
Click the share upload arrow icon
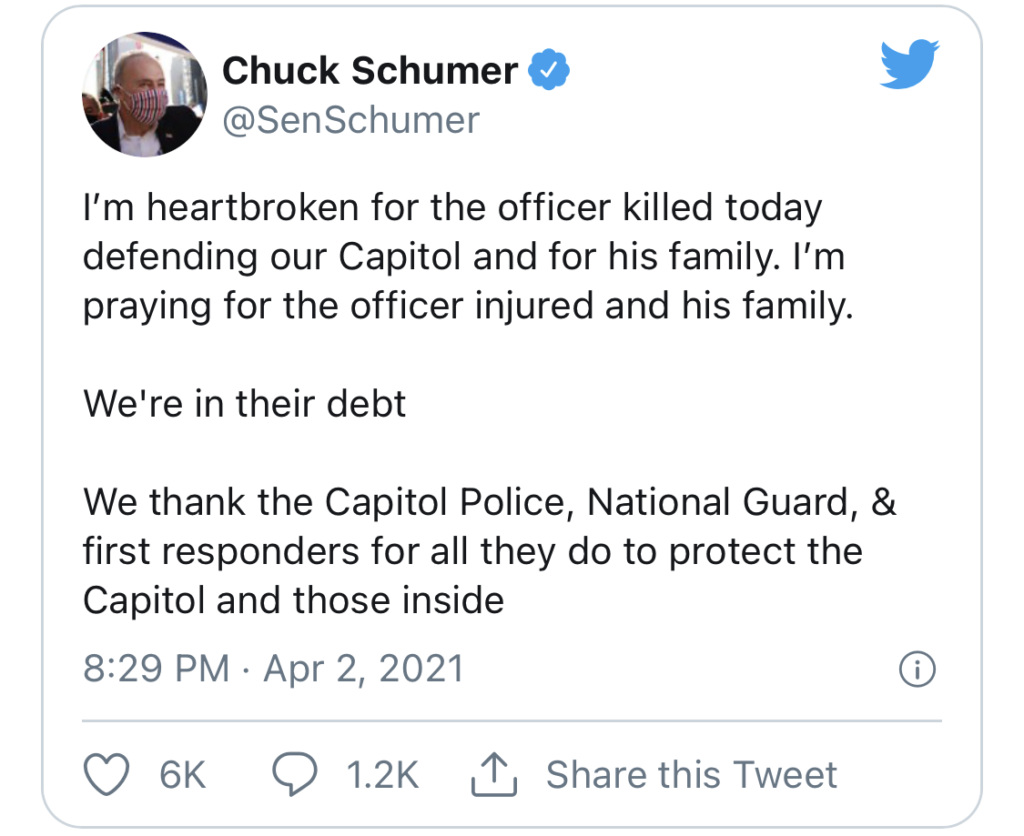[494, 774]
